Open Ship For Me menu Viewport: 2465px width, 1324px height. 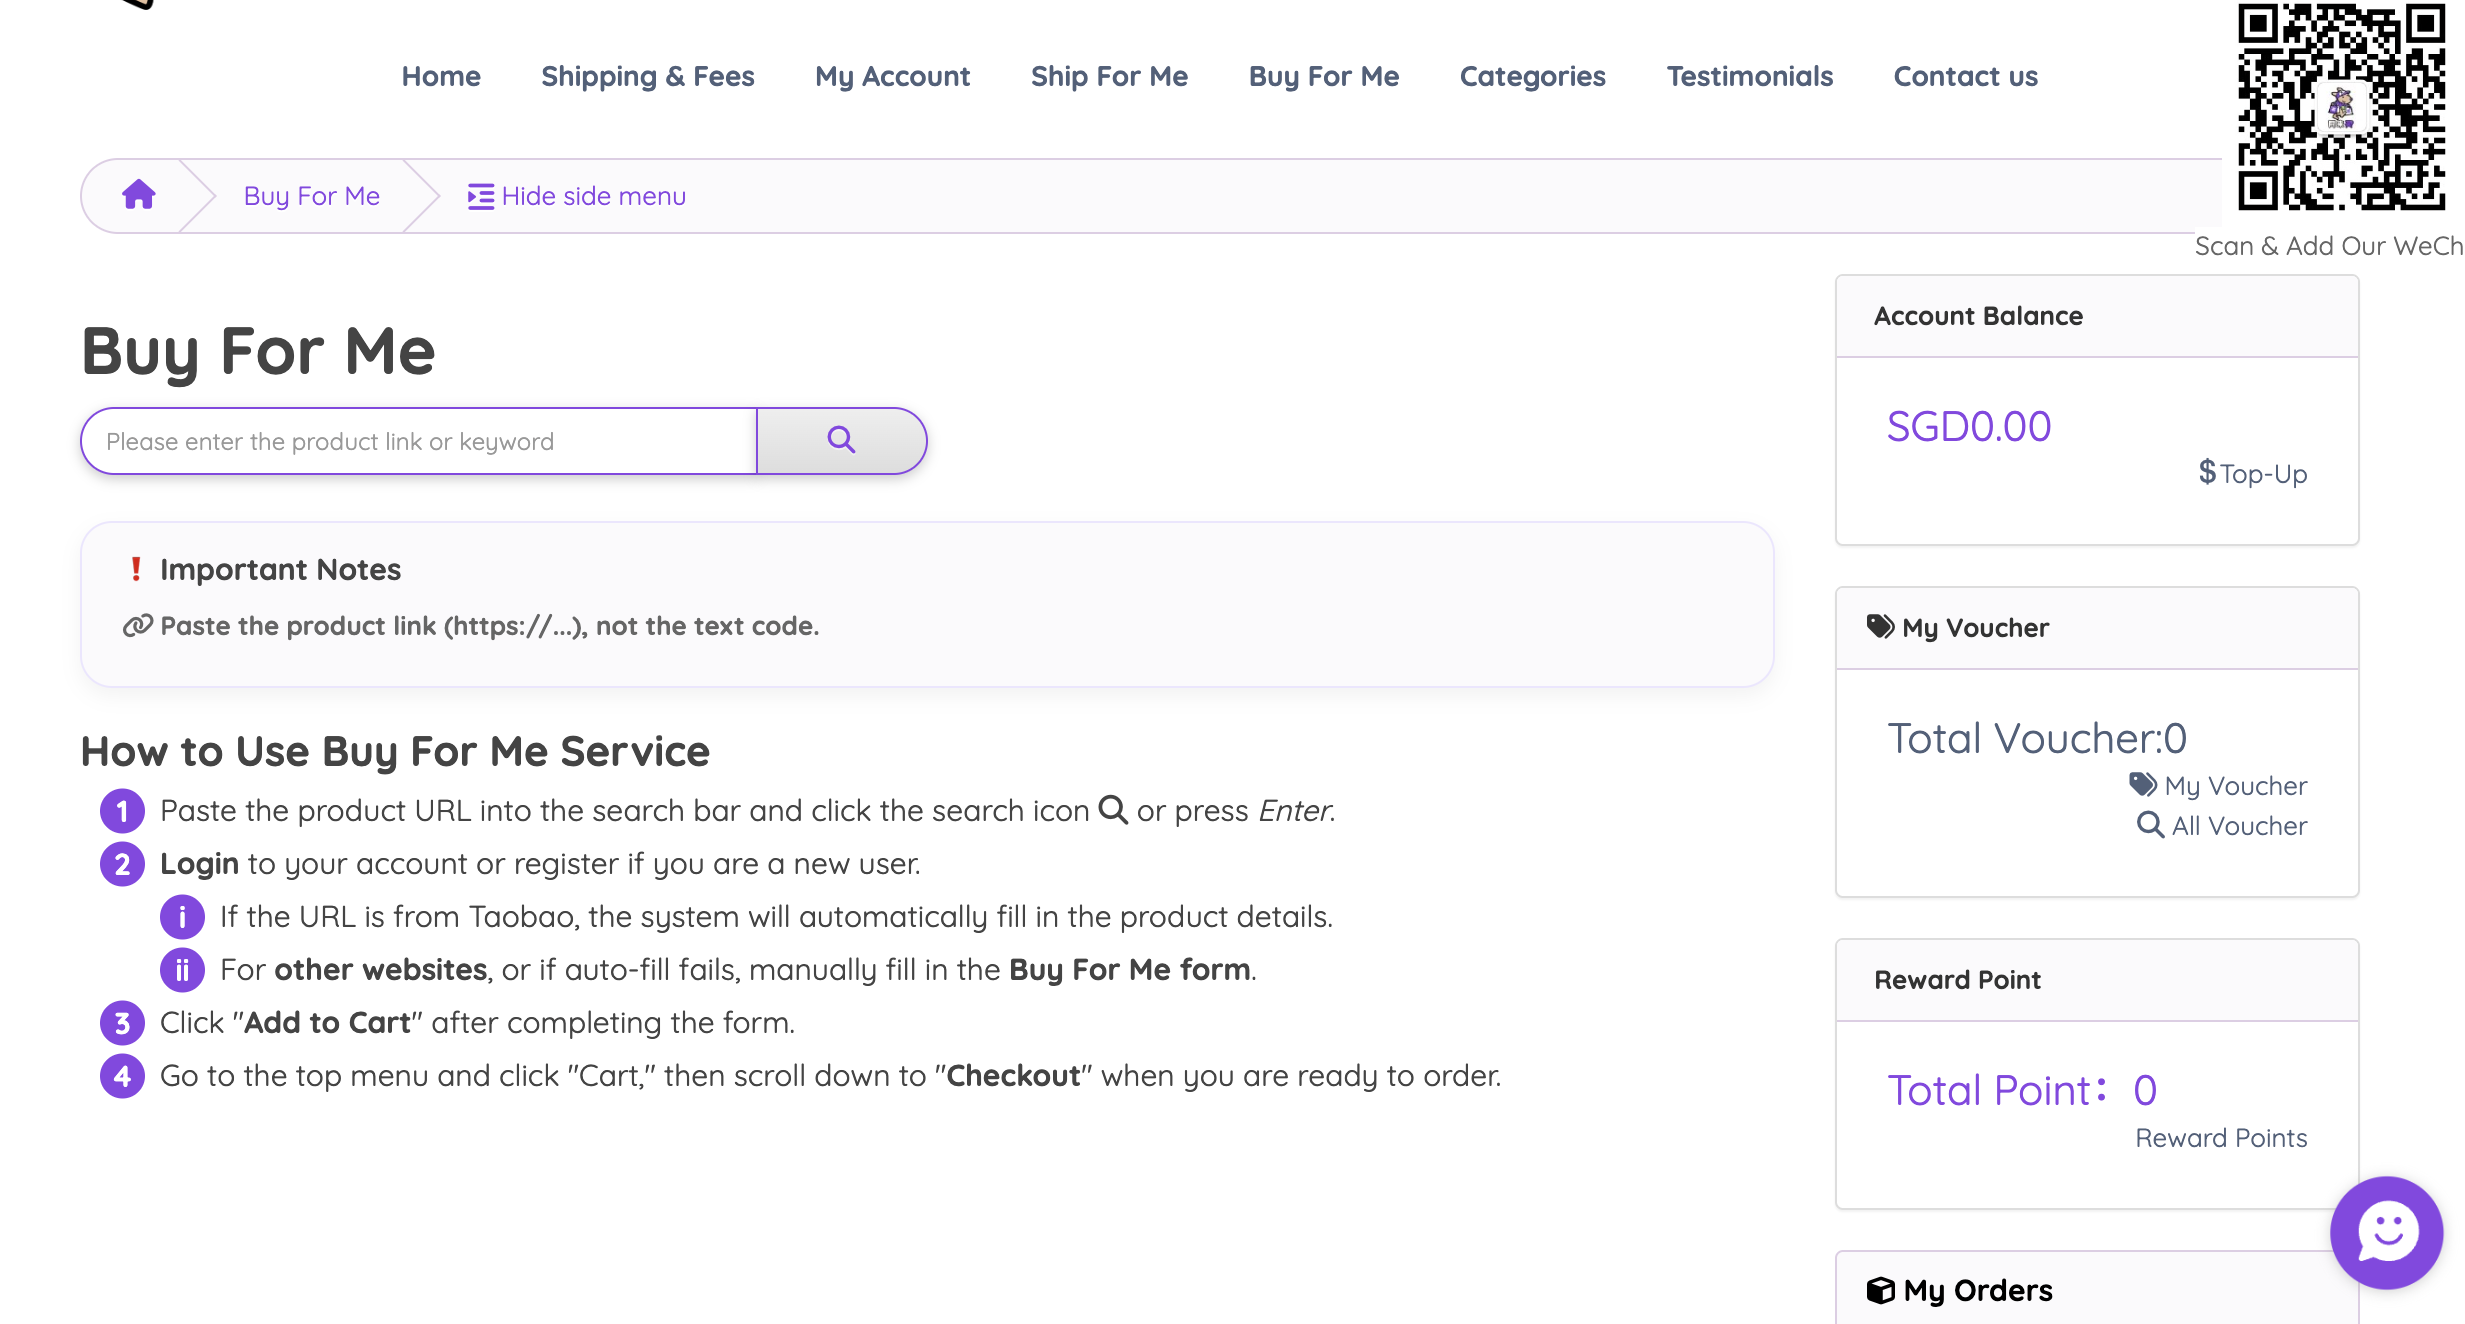pyautogui.click(x=1109, y=76)
